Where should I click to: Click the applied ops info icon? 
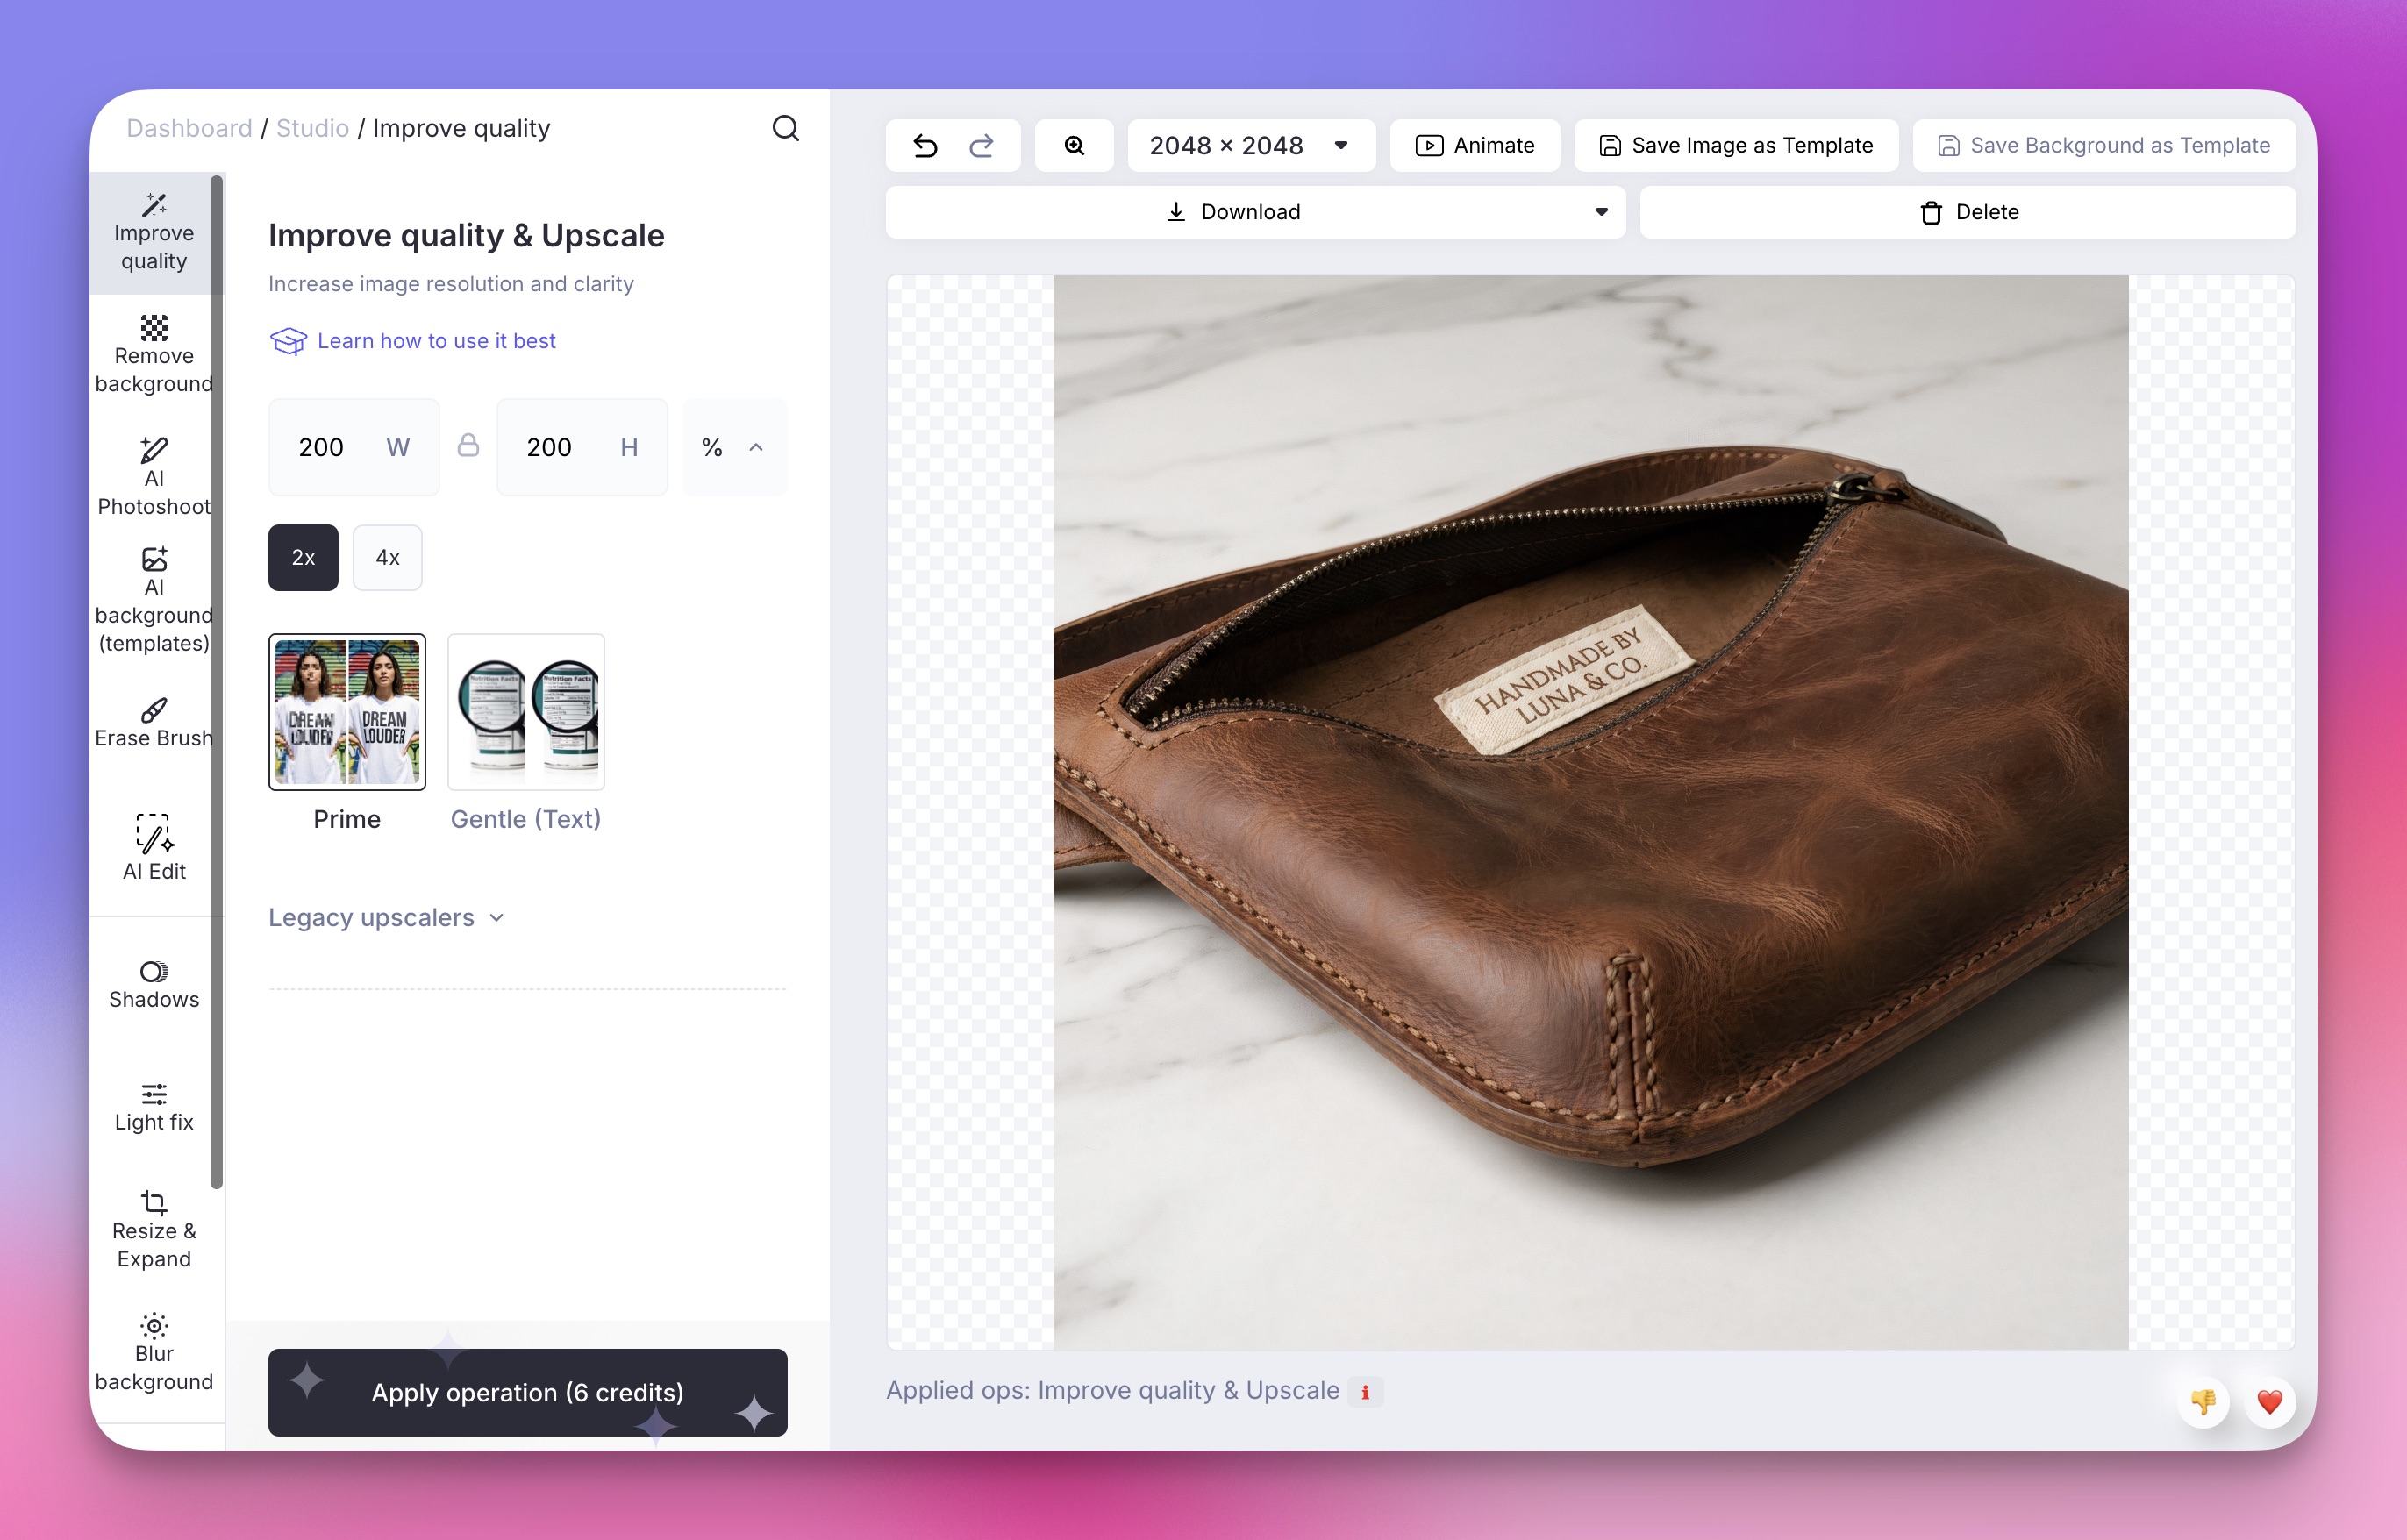pos(1365,1392)
